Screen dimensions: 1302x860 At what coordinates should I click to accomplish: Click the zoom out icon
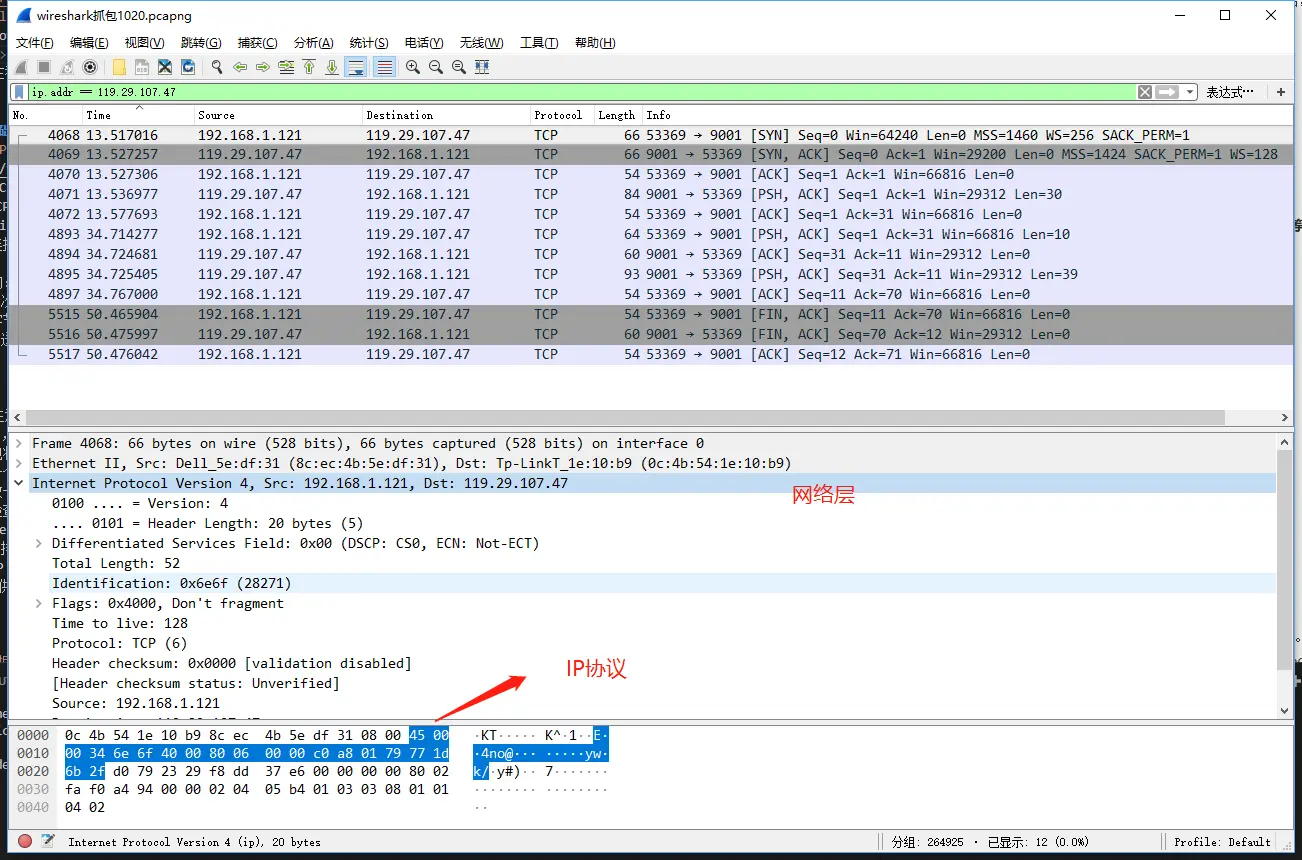point(436,67)
